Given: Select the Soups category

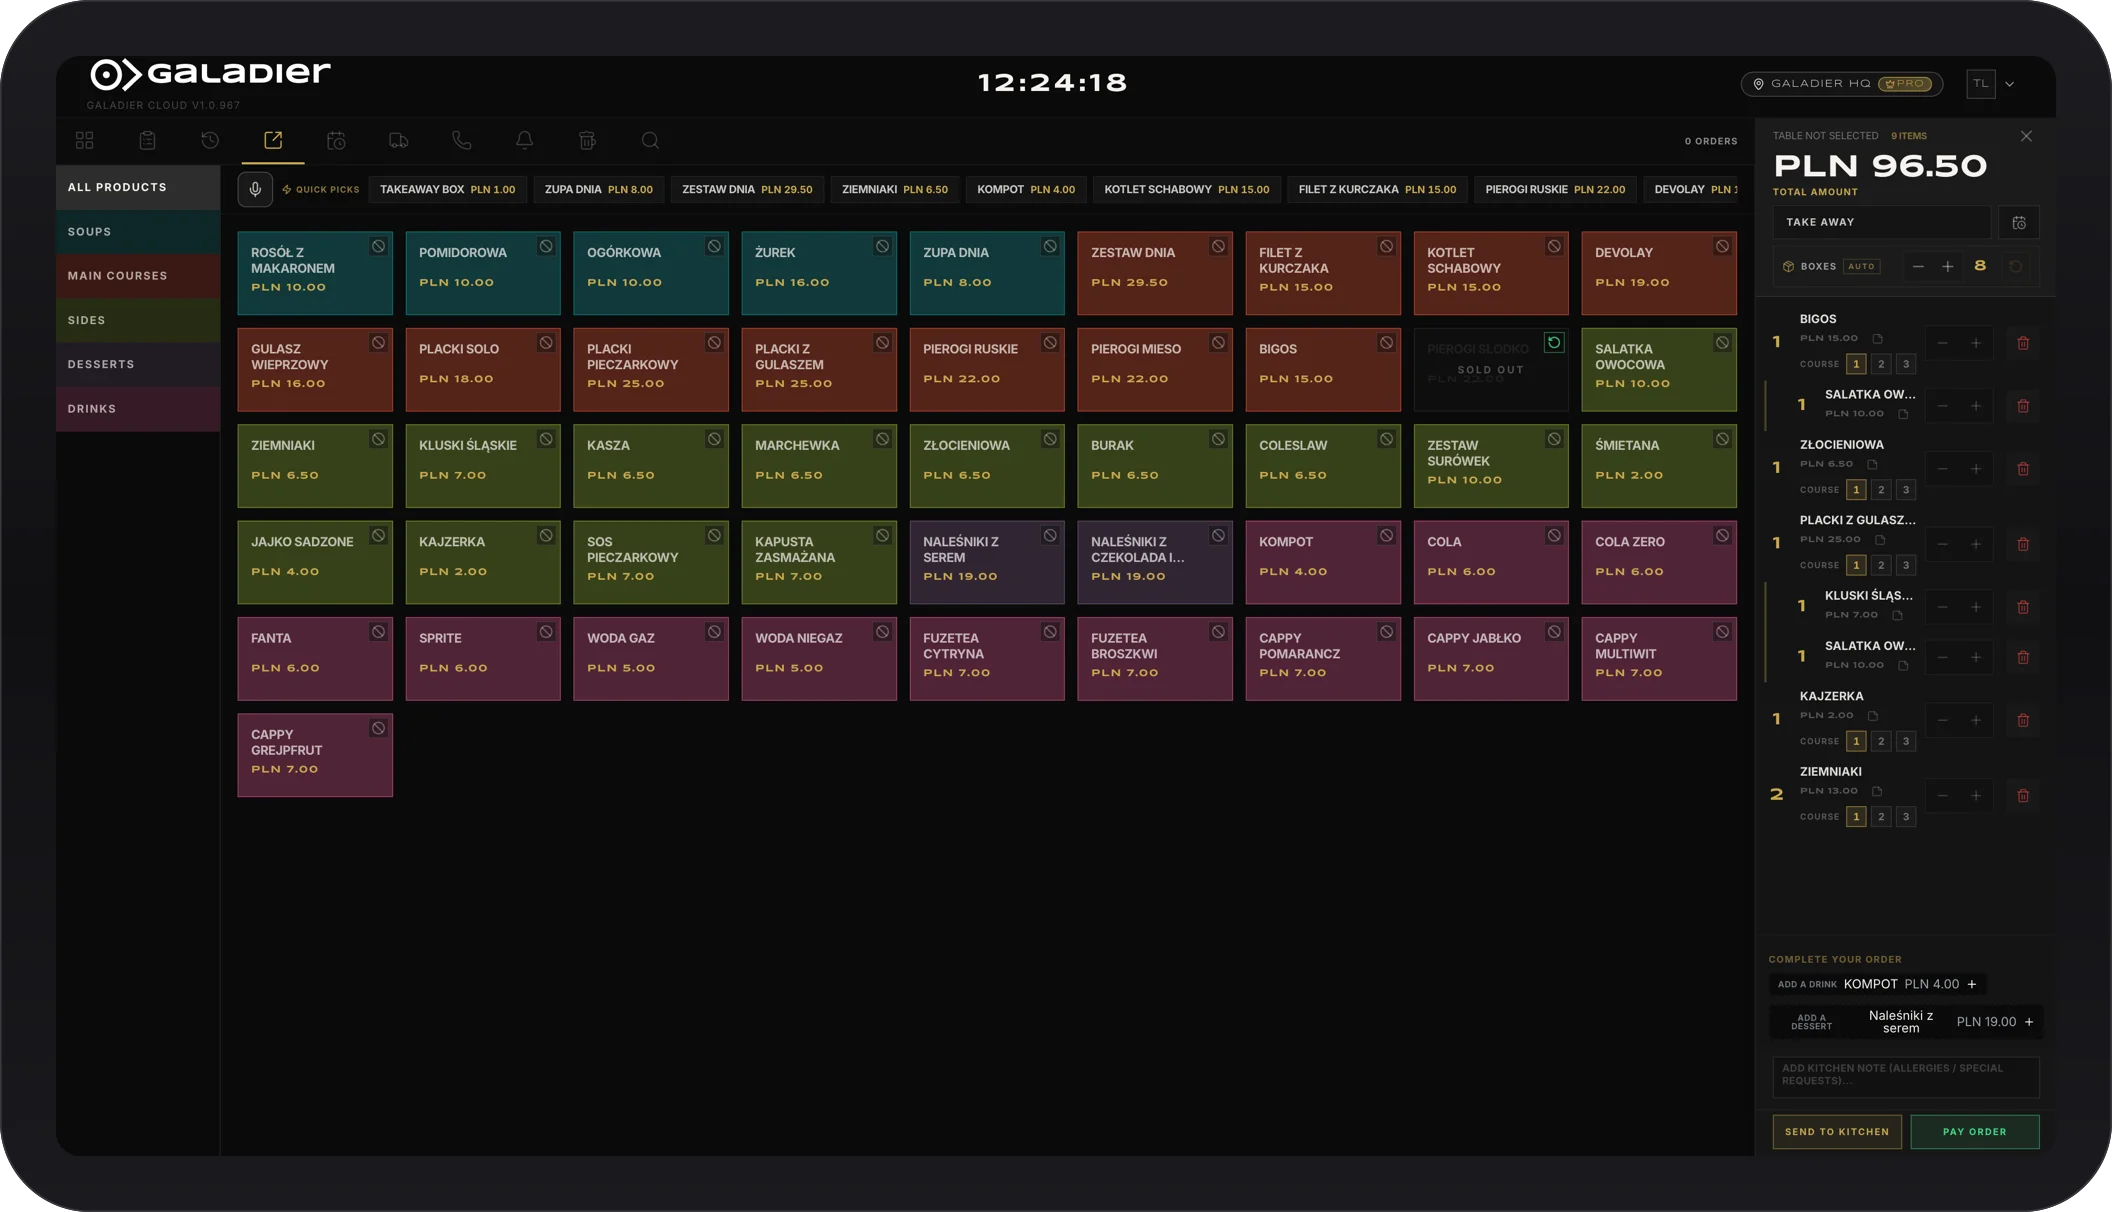Looking at the screenshot, I should pos(138,232).
